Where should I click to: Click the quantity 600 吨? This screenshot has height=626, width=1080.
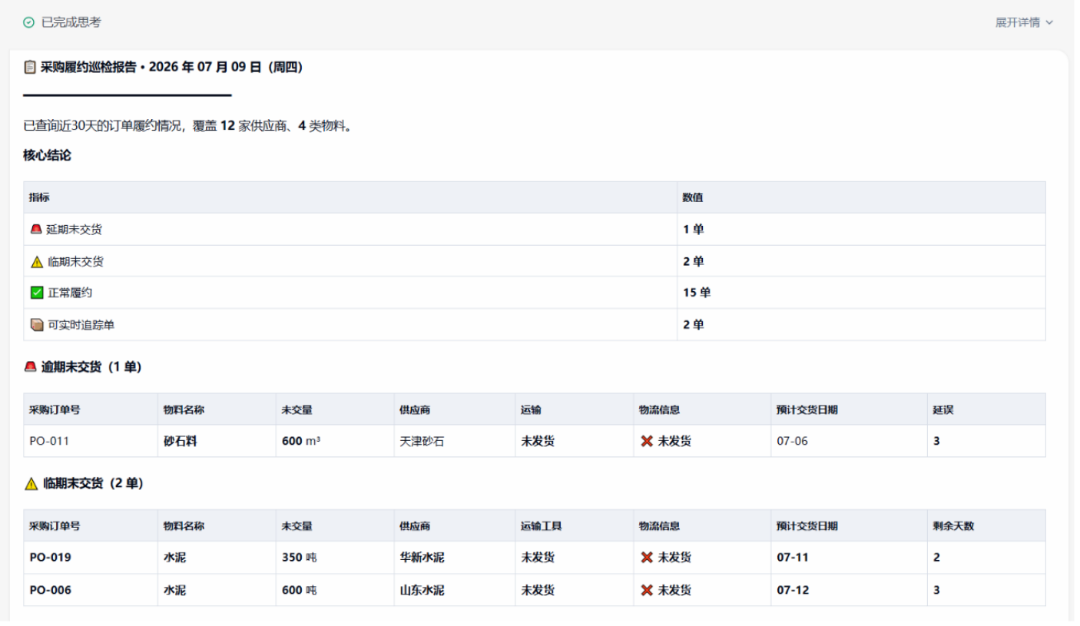[299, 590]
